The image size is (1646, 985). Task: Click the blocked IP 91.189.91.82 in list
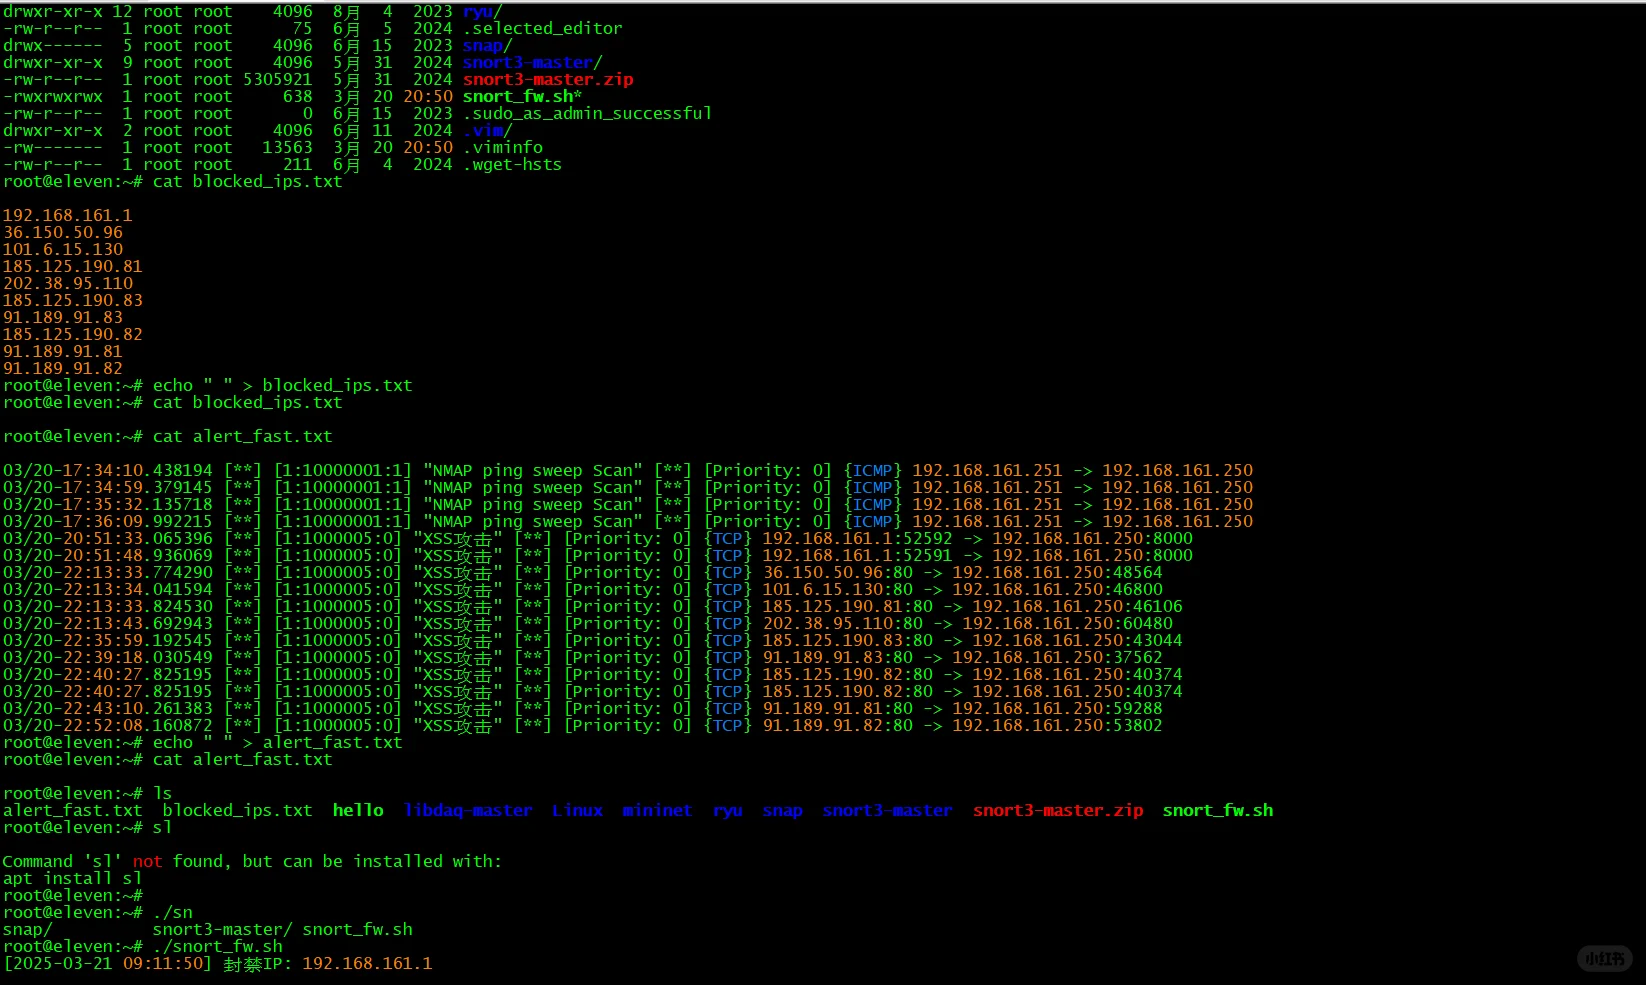click(x=63, y=368)
